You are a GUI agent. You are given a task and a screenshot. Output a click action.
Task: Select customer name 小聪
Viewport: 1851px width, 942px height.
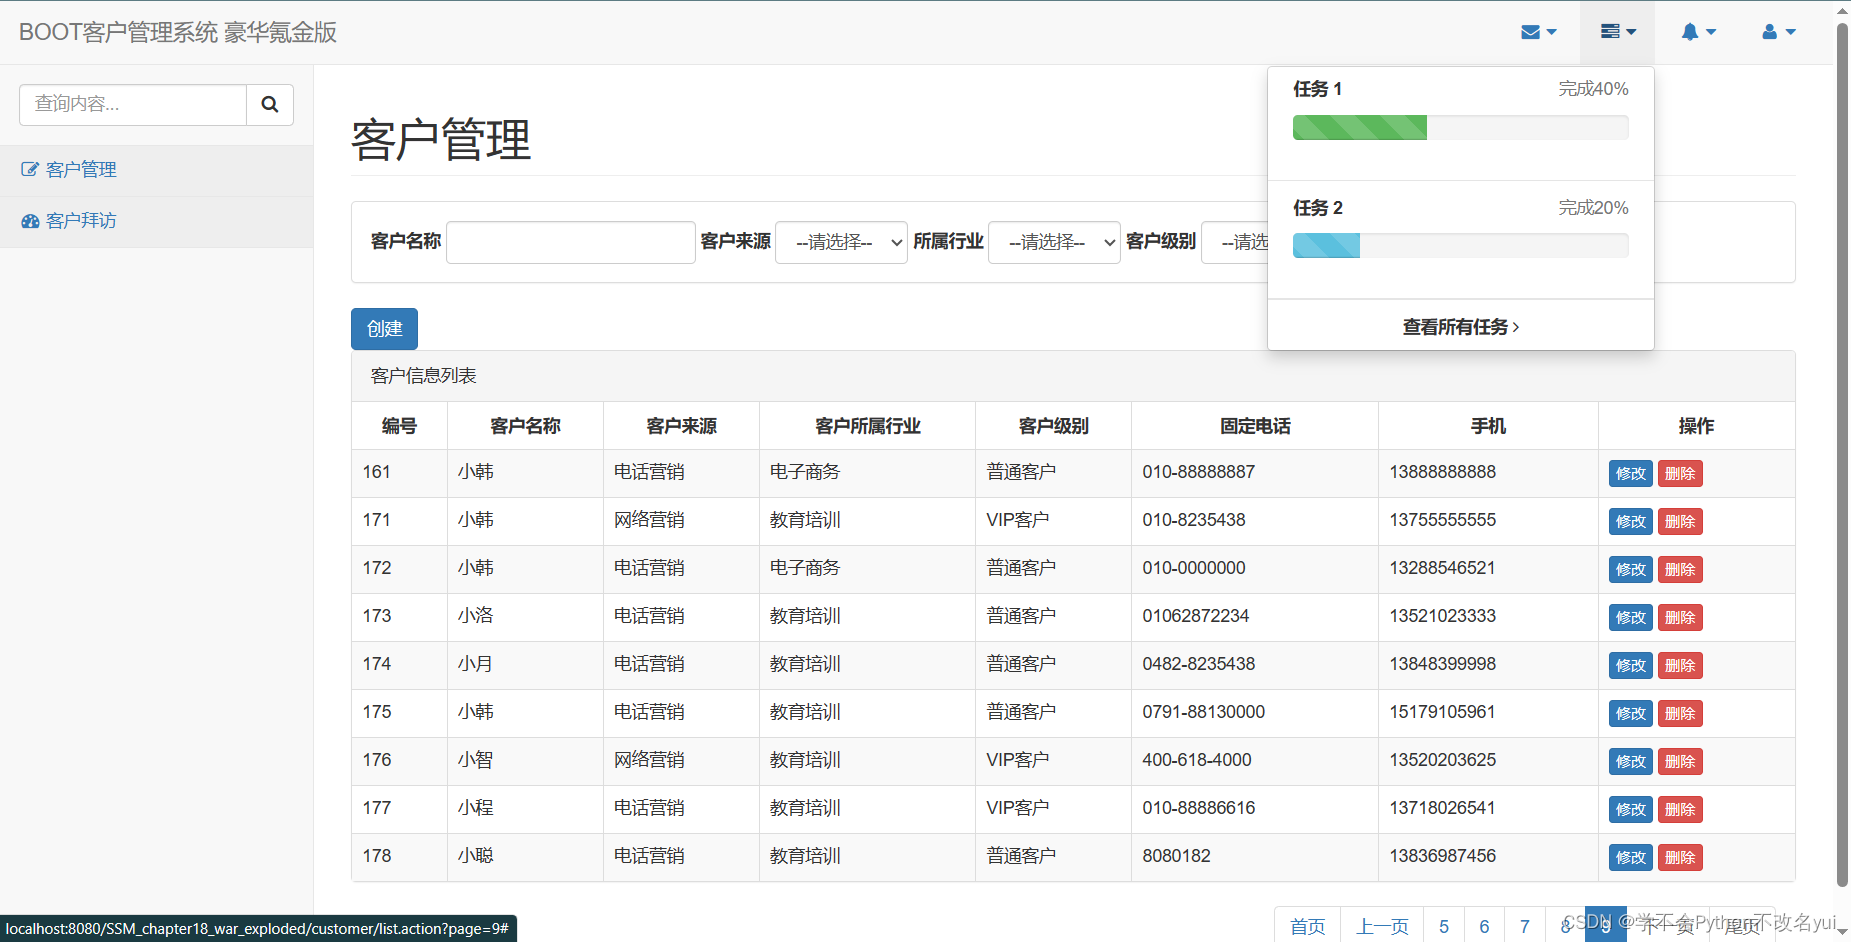(x=476, y=856)
